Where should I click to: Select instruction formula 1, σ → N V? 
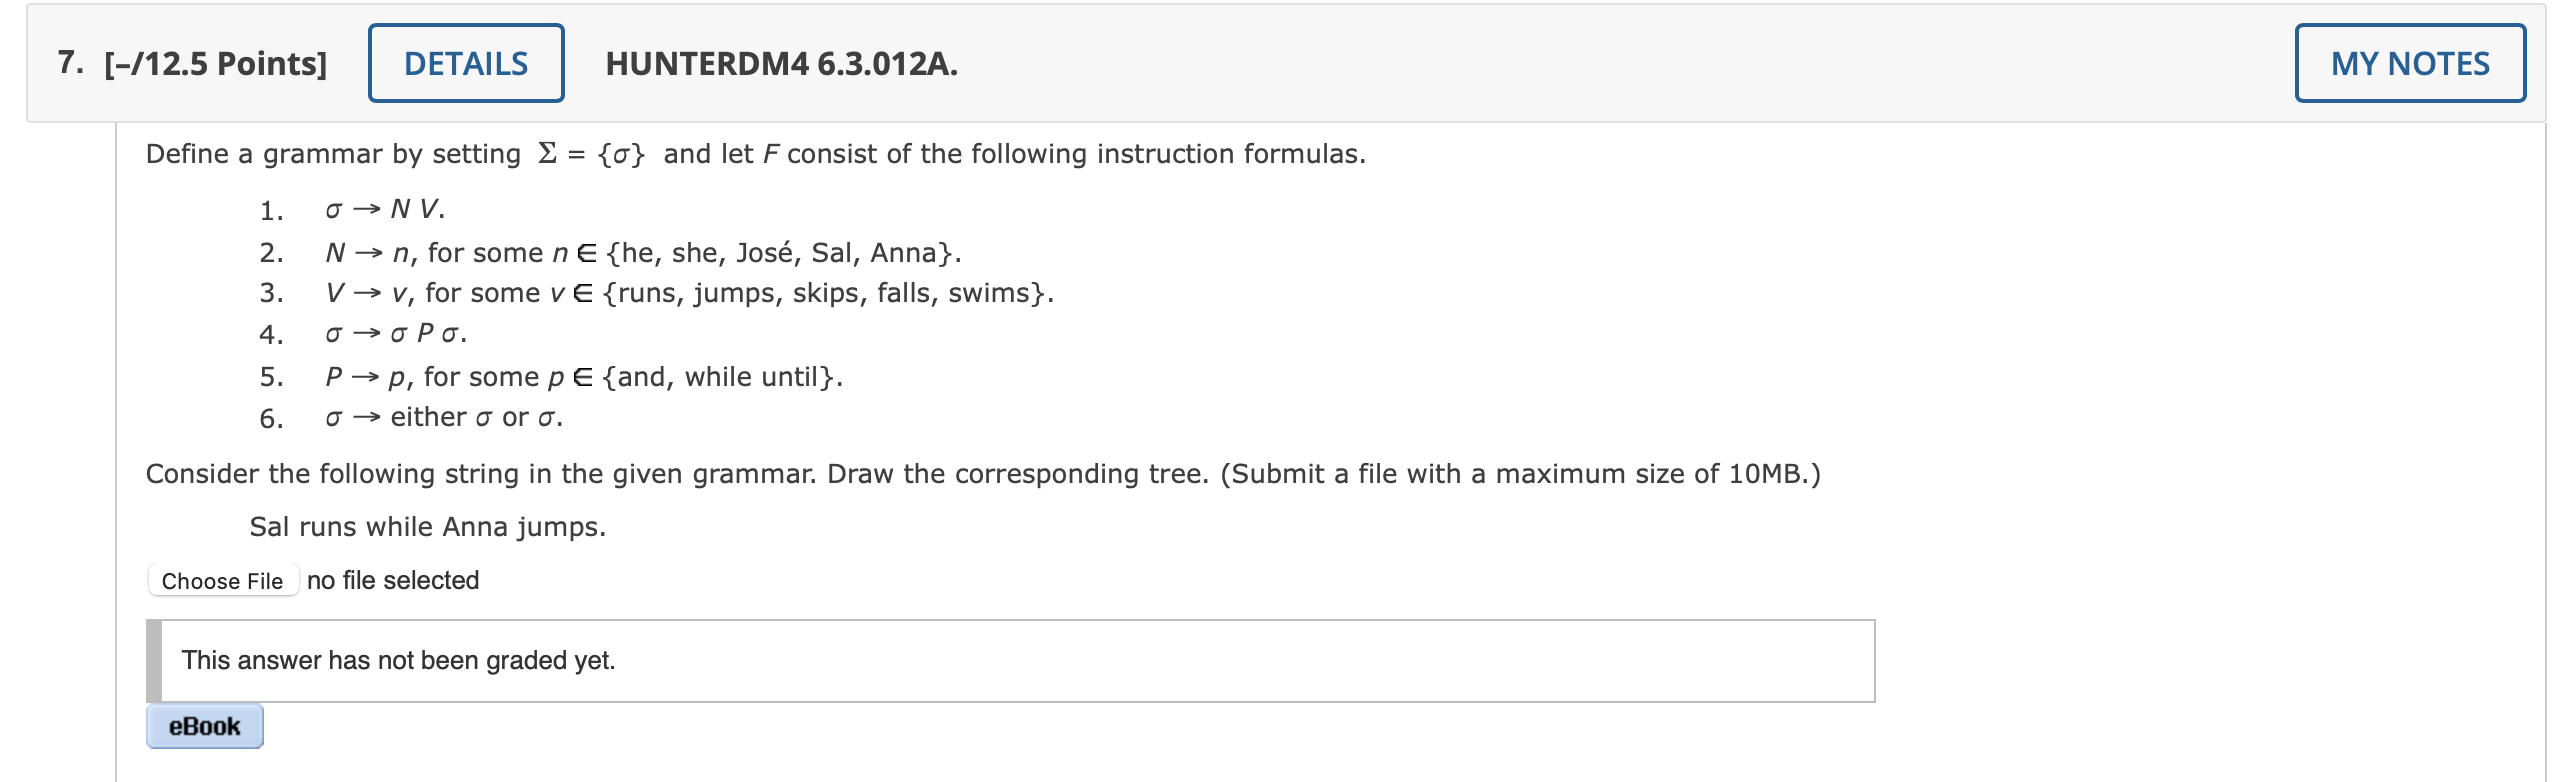[383, 210]
